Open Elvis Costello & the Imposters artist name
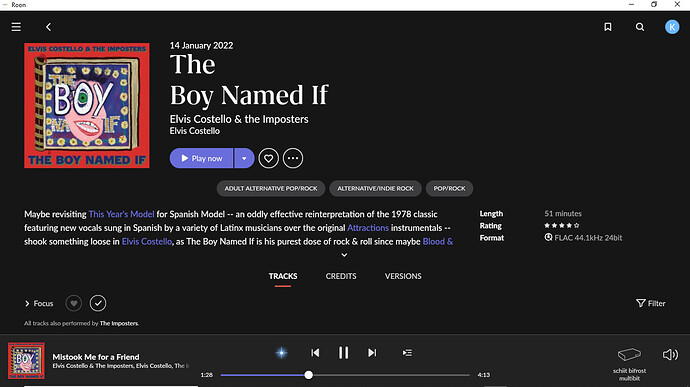690x387 pixels. [239, 119]
